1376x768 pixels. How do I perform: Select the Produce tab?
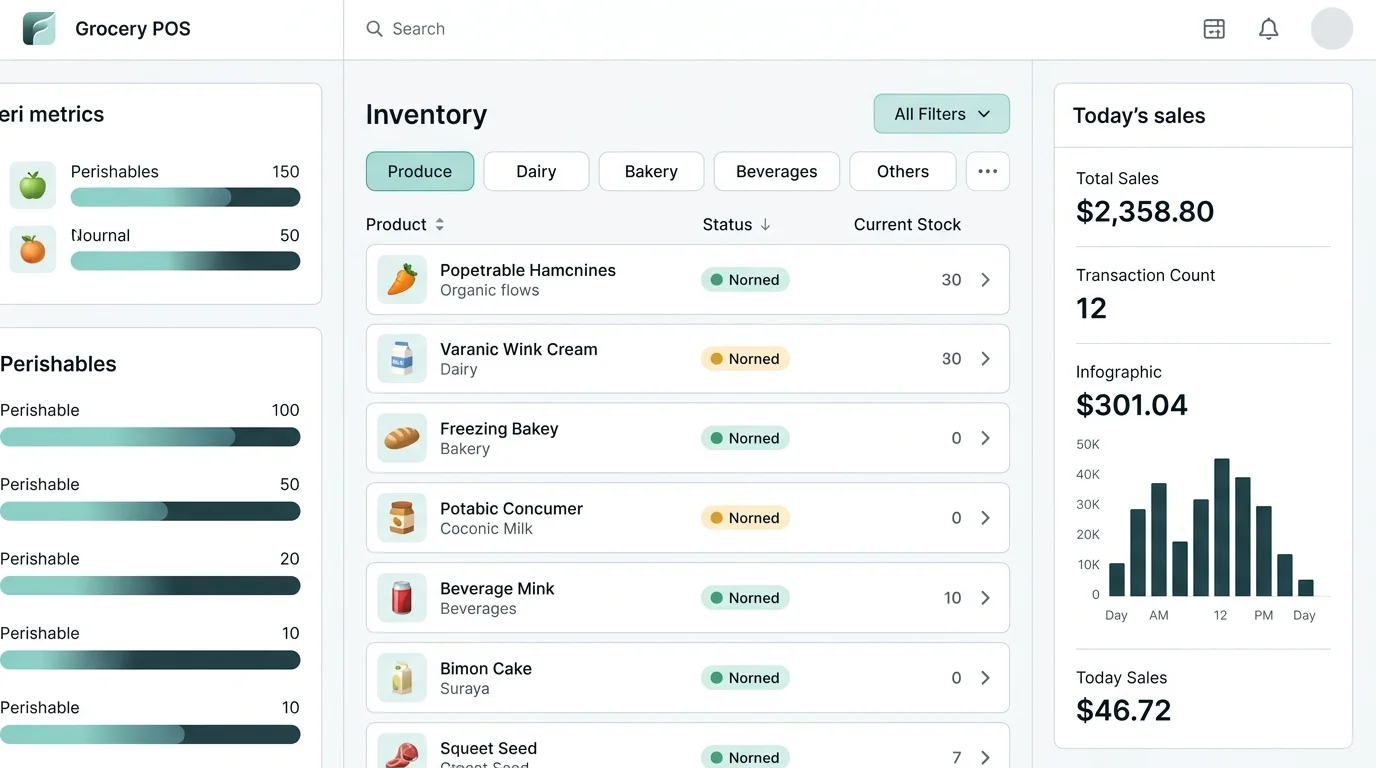[x=420, y=171]
